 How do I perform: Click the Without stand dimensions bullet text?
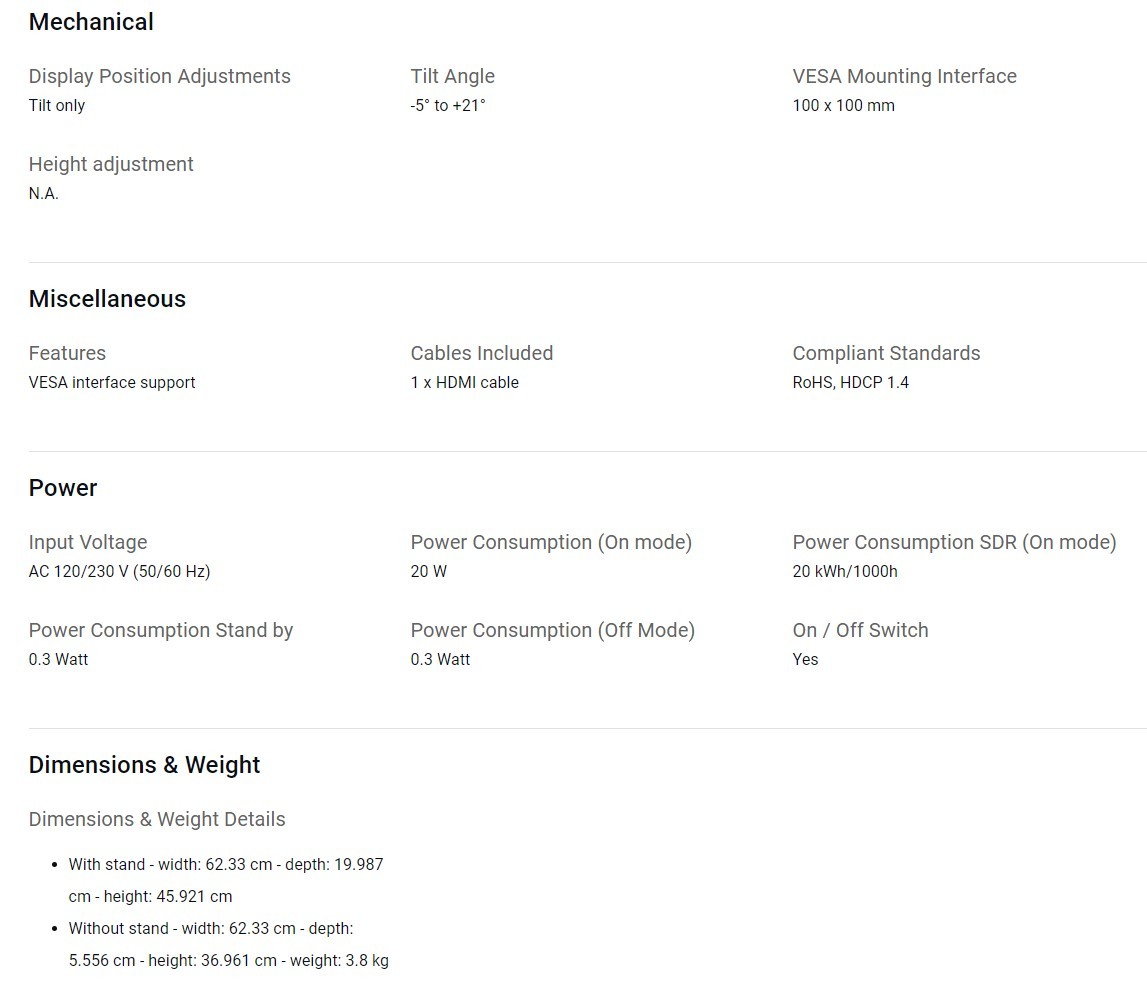(x=228, y=944)
